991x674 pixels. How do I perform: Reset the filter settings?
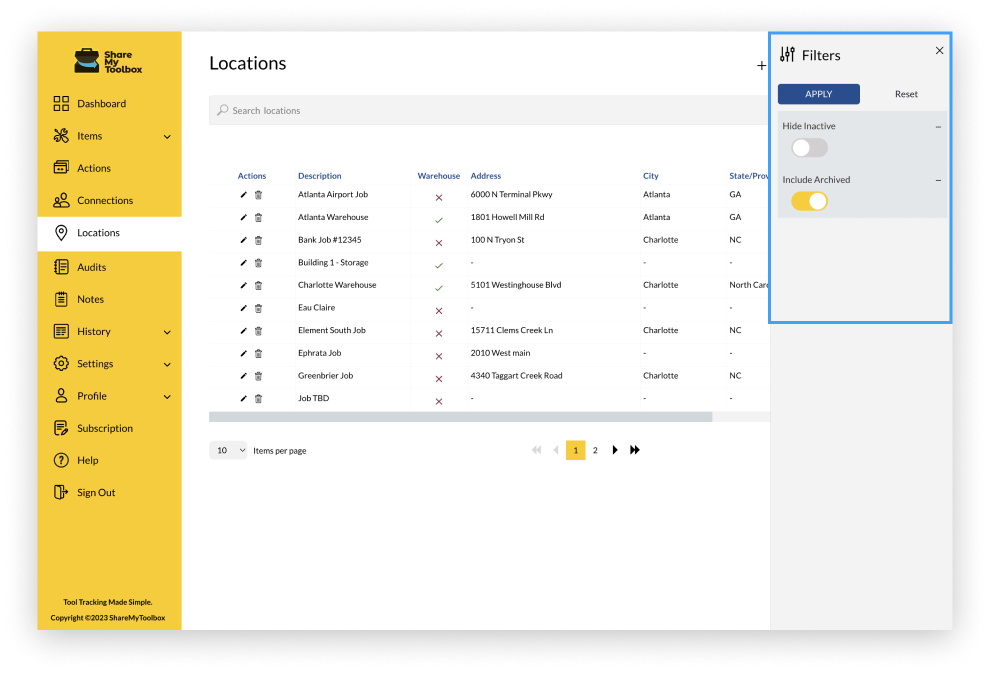[x=905, y=93]
